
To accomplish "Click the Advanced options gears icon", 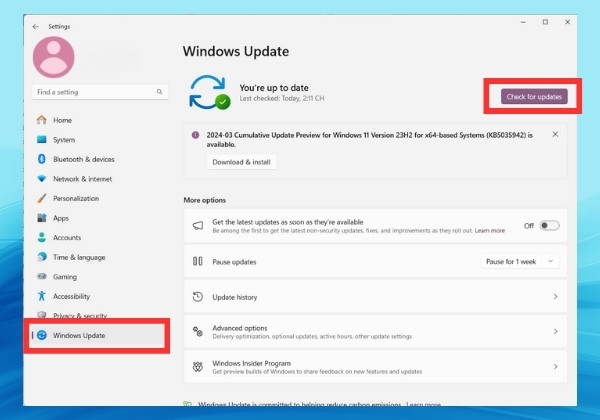I will pos(197,332).
